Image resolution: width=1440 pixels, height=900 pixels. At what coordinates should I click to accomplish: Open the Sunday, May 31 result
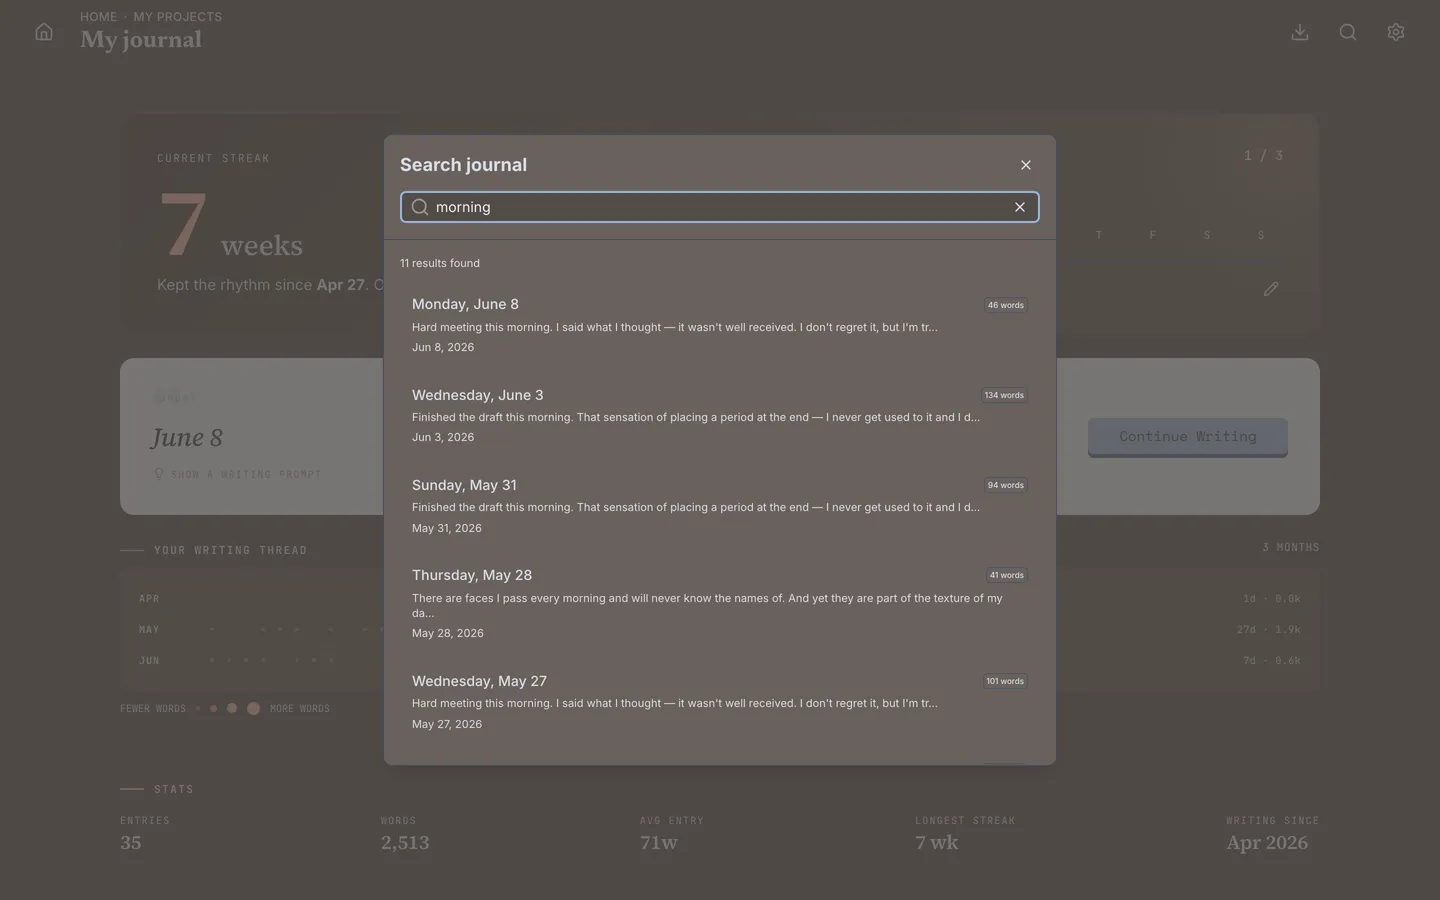[x=720, y=505]
